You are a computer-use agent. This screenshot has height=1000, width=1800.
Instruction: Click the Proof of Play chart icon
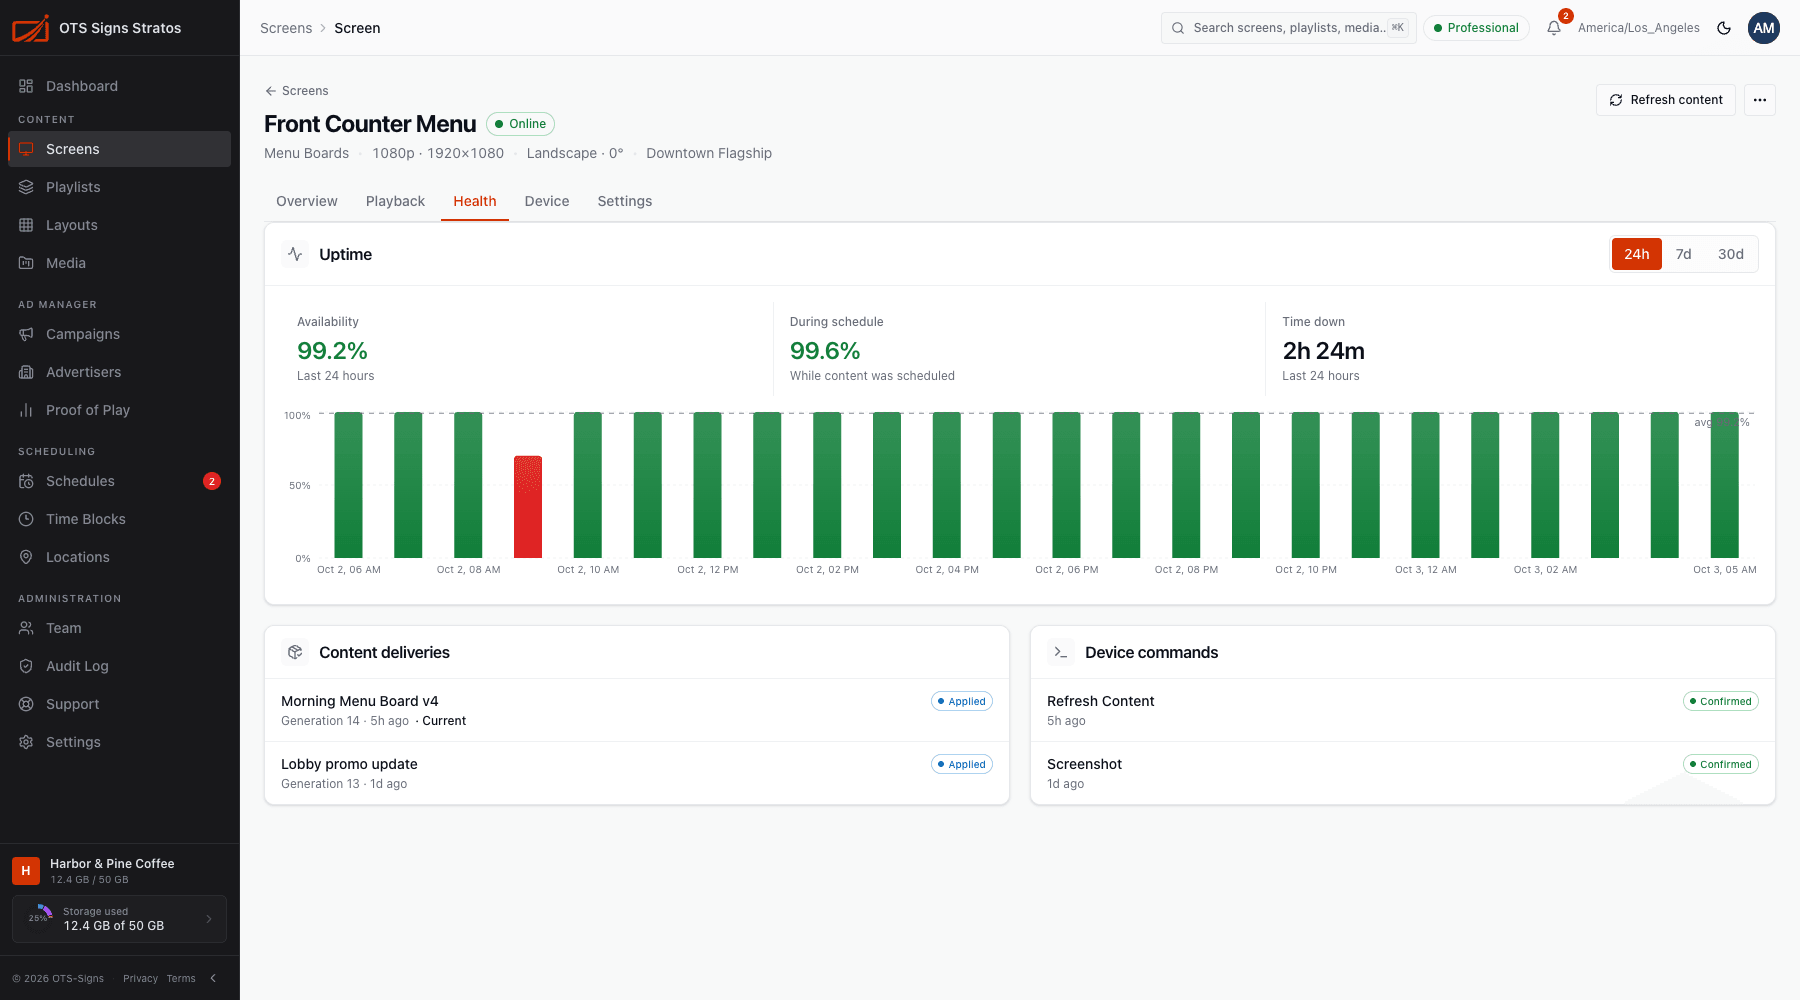(x=26, y=410)
